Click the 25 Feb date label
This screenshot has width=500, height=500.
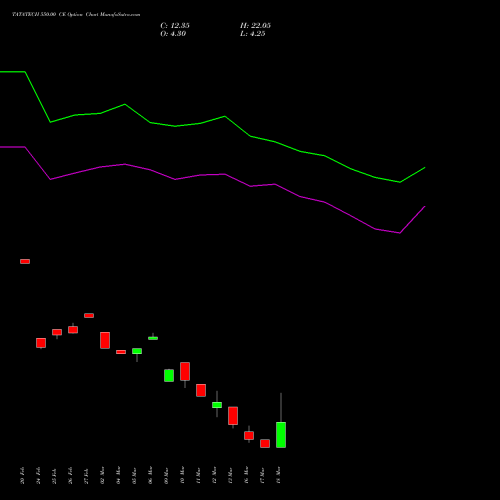click(x=54, y=476)
